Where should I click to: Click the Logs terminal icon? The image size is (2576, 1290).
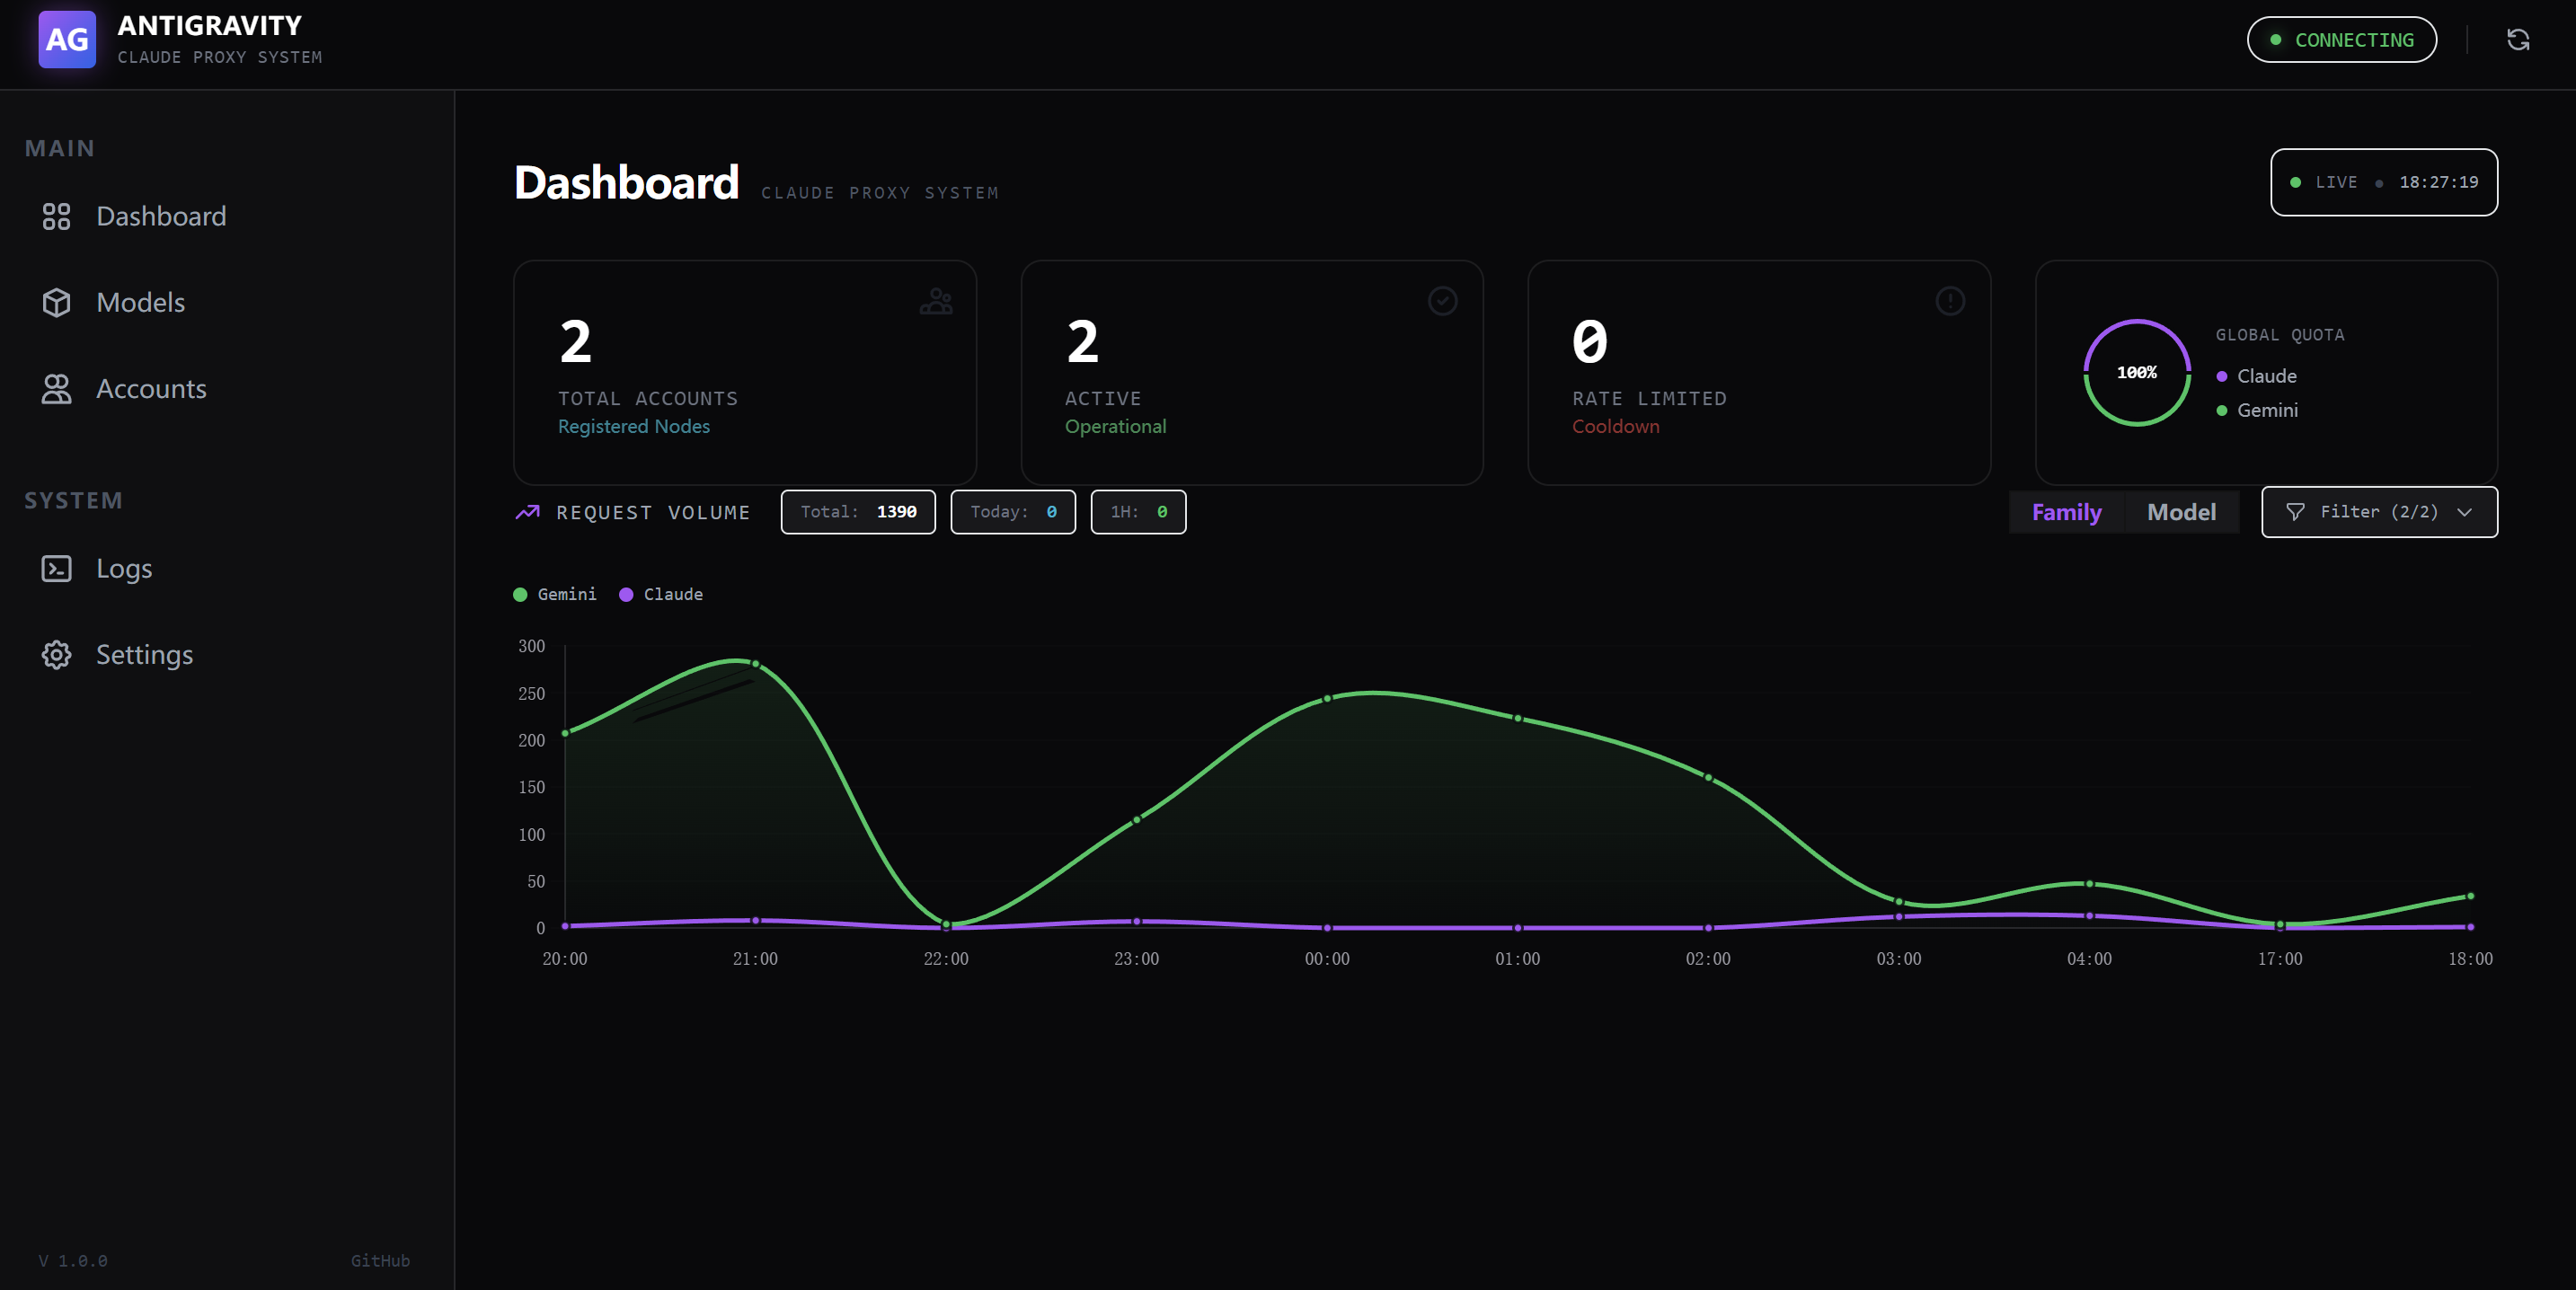[x=56, y=568]
